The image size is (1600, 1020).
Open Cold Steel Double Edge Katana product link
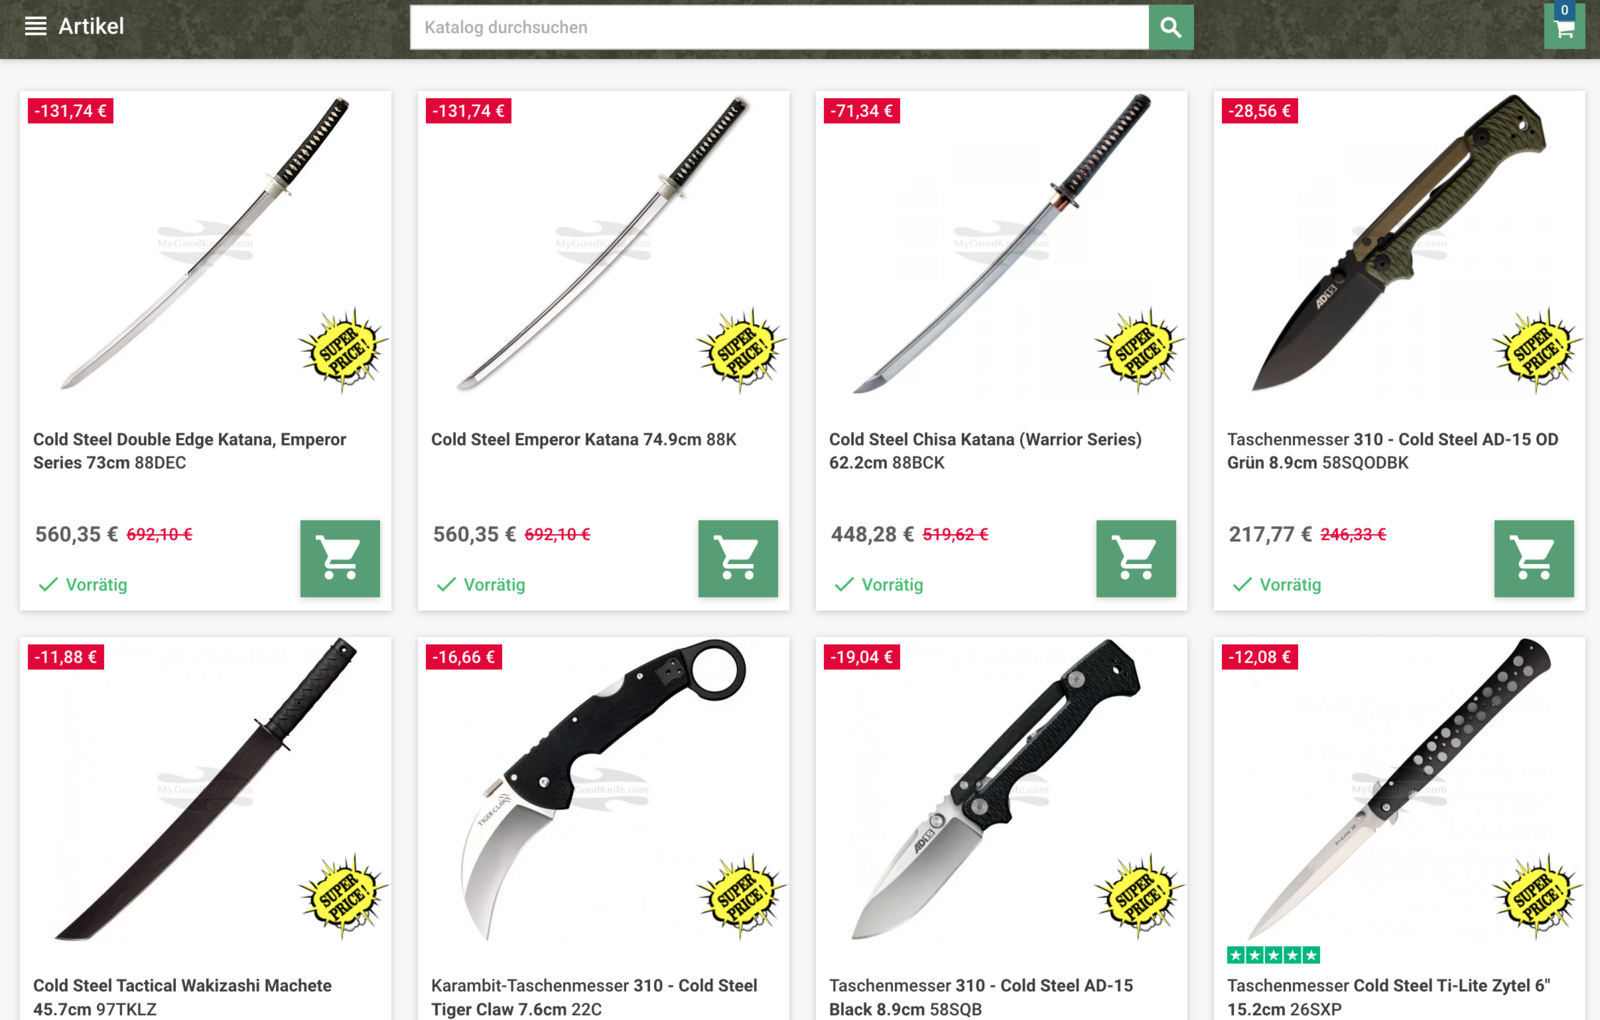(190, 451)
